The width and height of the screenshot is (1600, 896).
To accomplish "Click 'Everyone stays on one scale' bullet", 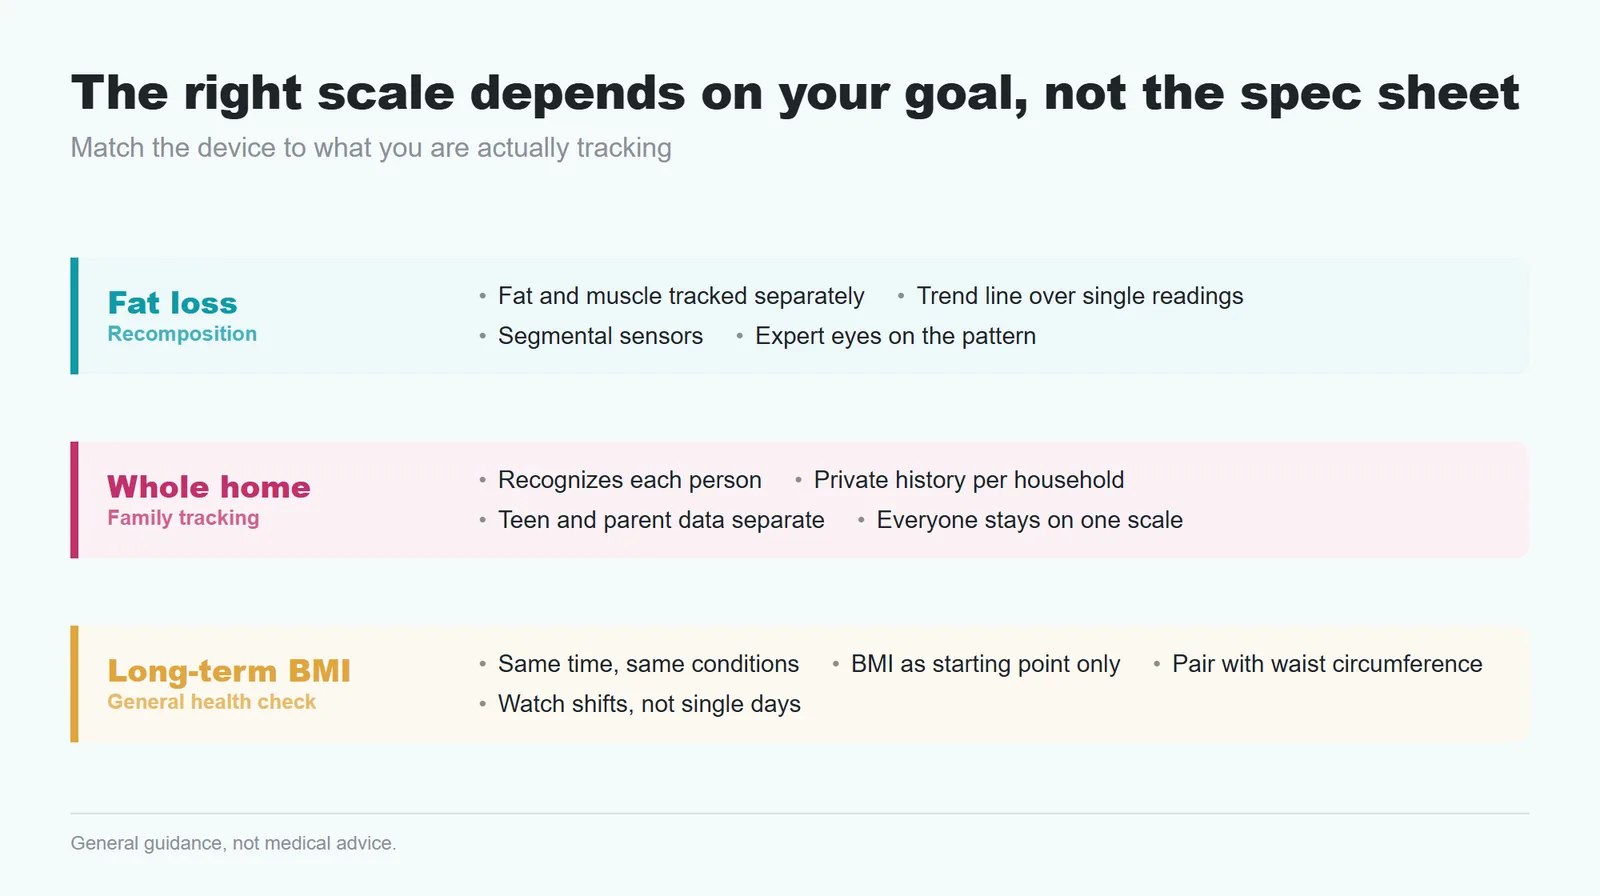I will [x=1030, y=520].
